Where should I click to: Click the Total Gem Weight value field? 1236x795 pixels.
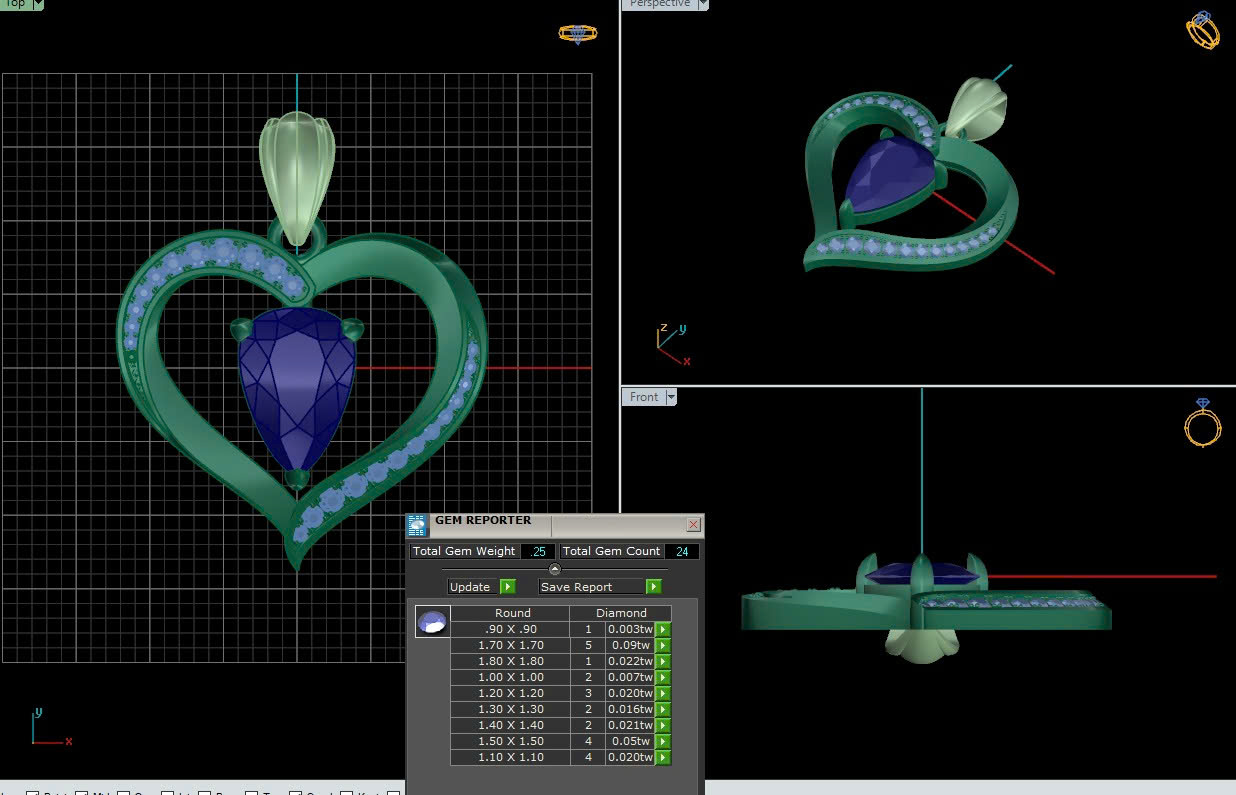(x=538, y=551)
